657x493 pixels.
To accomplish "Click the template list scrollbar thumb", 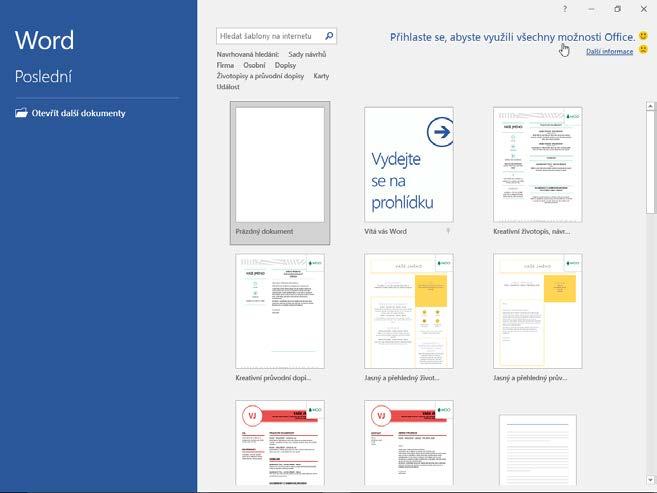I will [x=650, y=163].
